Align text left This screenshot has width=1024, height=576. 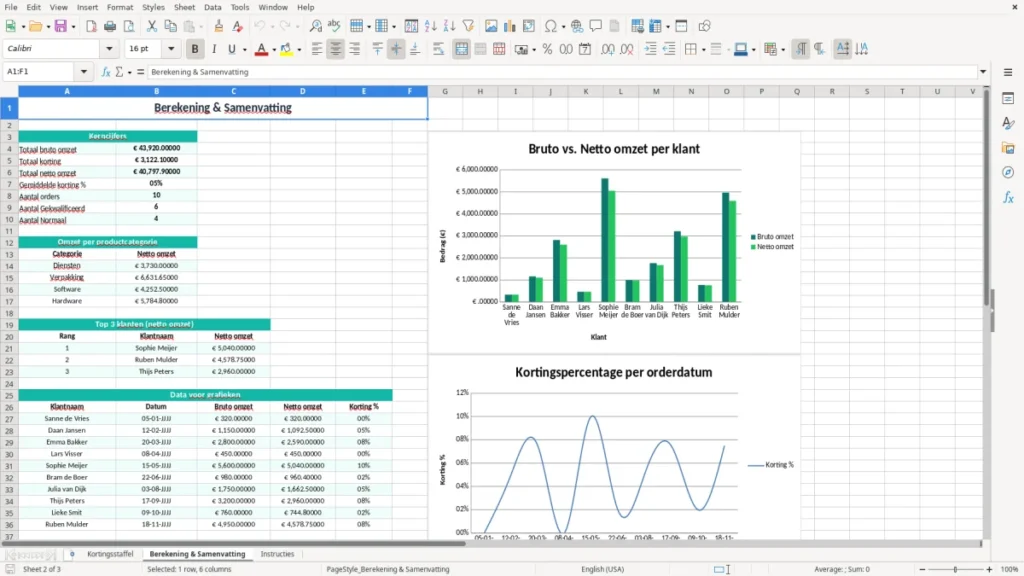317,49
